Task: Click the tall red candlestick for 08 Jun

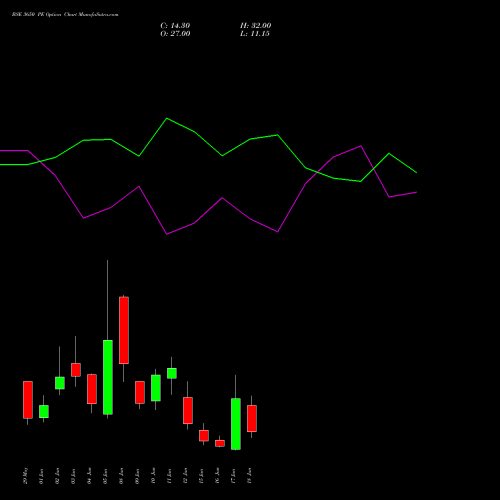Action: pyautogui.click(x=124, y=330)
